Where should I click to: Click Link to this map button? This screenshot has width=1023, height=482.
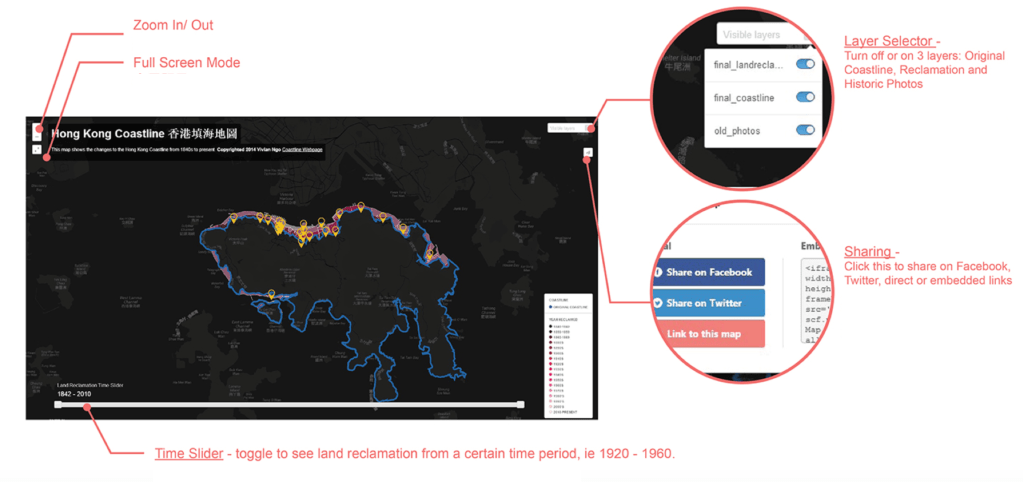708,333
